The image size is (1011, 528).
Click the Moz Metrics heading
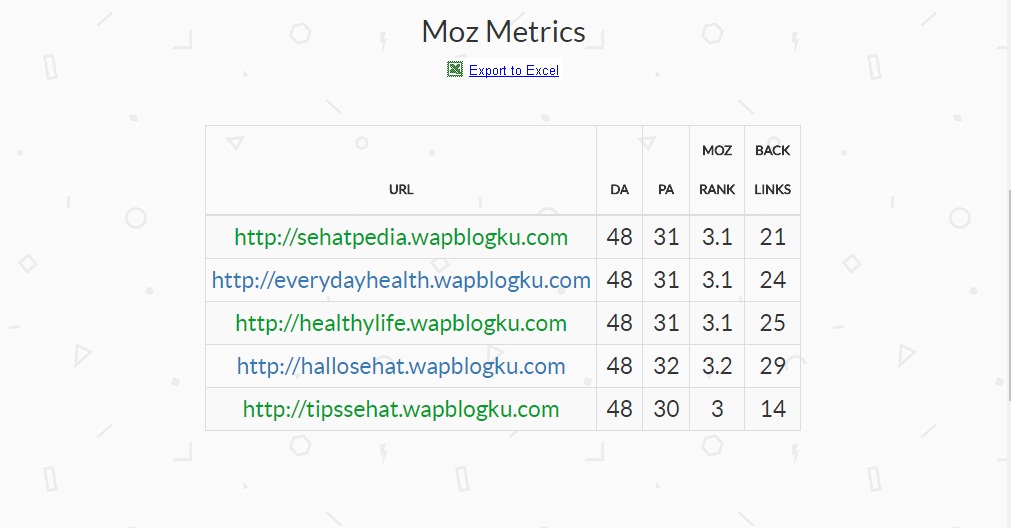pos(503,31)
